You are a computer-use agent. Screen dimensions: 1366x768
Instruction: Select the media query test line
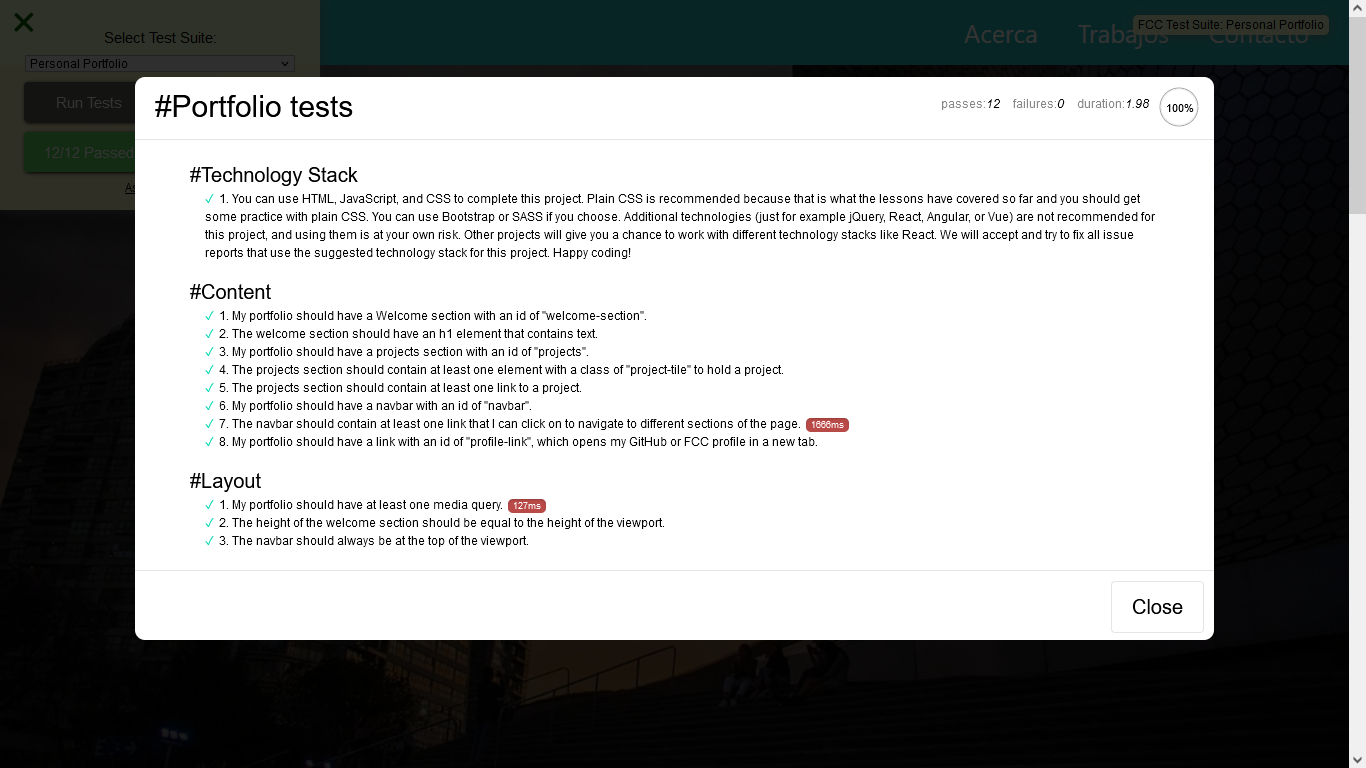point(361,505)
